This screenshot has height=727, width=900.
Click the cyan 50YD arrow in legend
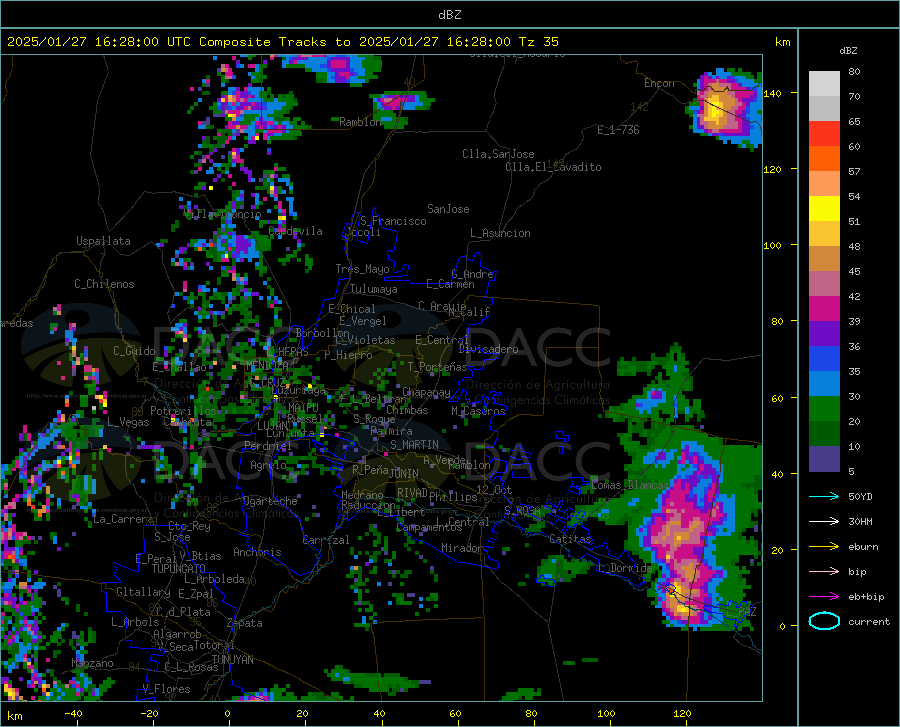point(824,496)
